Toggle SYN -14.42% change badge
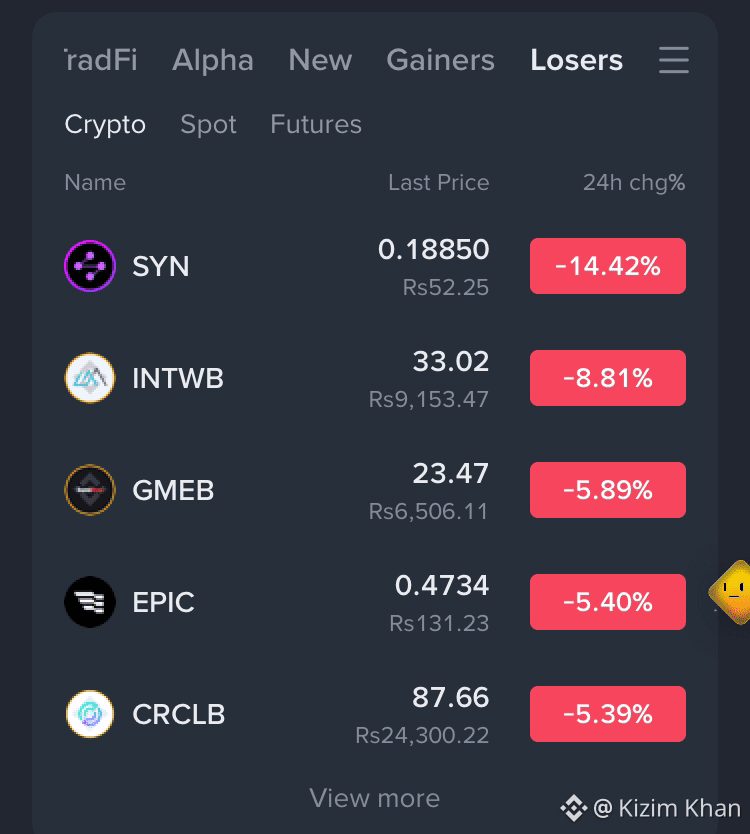750x834 pixels. point(607,266)
